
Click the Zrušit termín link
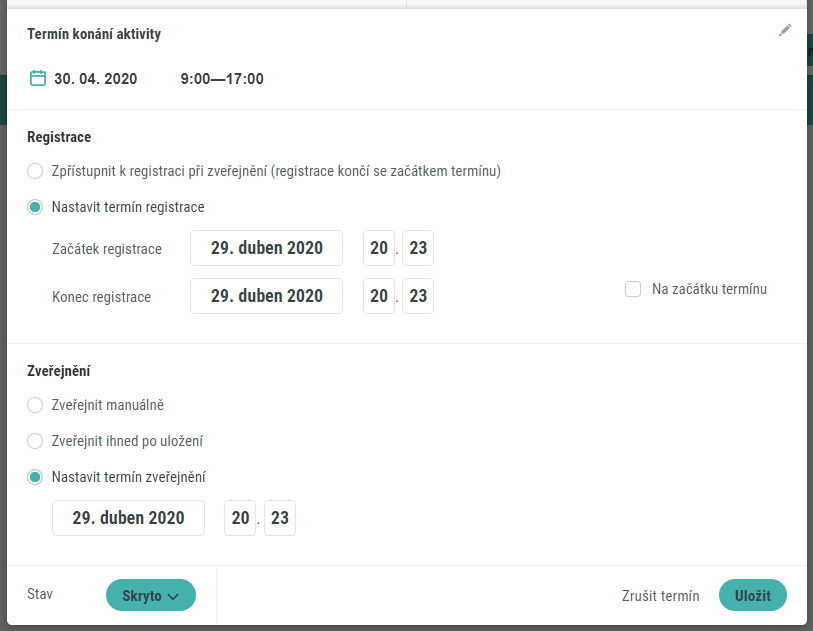click(661, 596)
